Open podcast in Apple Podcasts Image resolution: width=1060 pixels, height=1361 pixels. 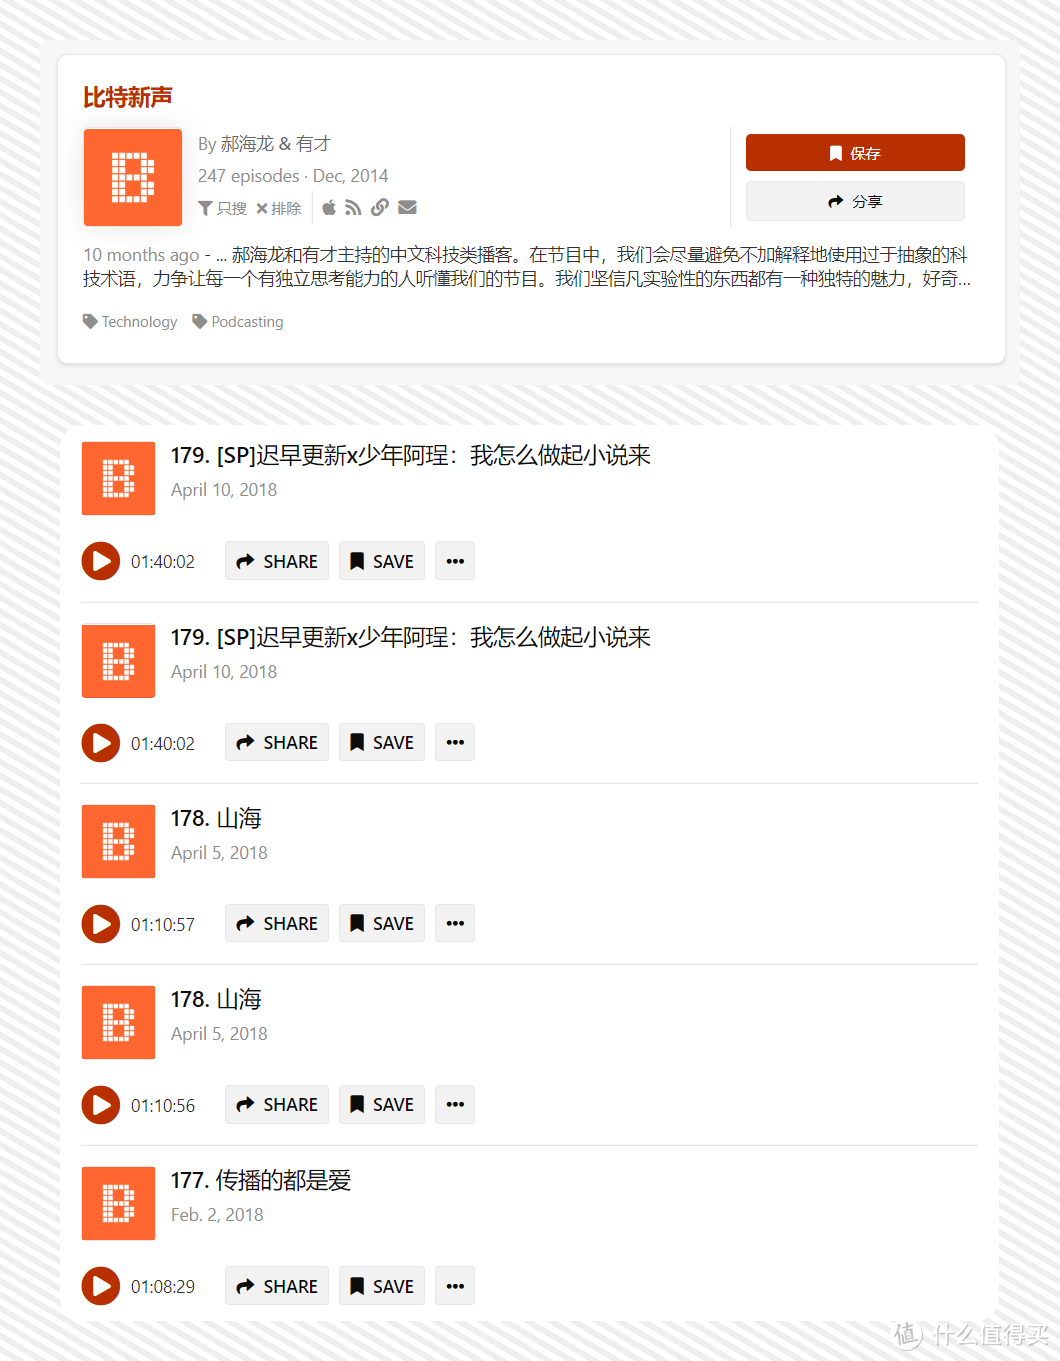point(329,207)
